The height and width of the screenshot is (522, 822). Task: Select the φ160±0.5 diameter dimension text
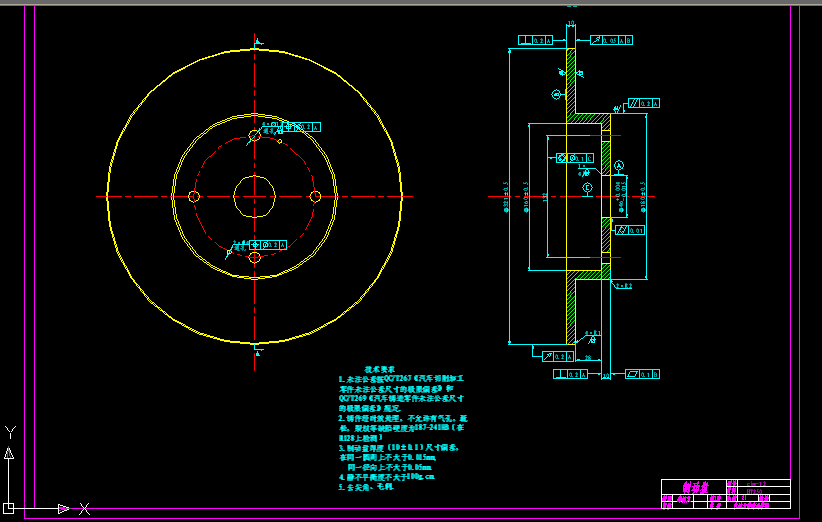click(526, 197)
